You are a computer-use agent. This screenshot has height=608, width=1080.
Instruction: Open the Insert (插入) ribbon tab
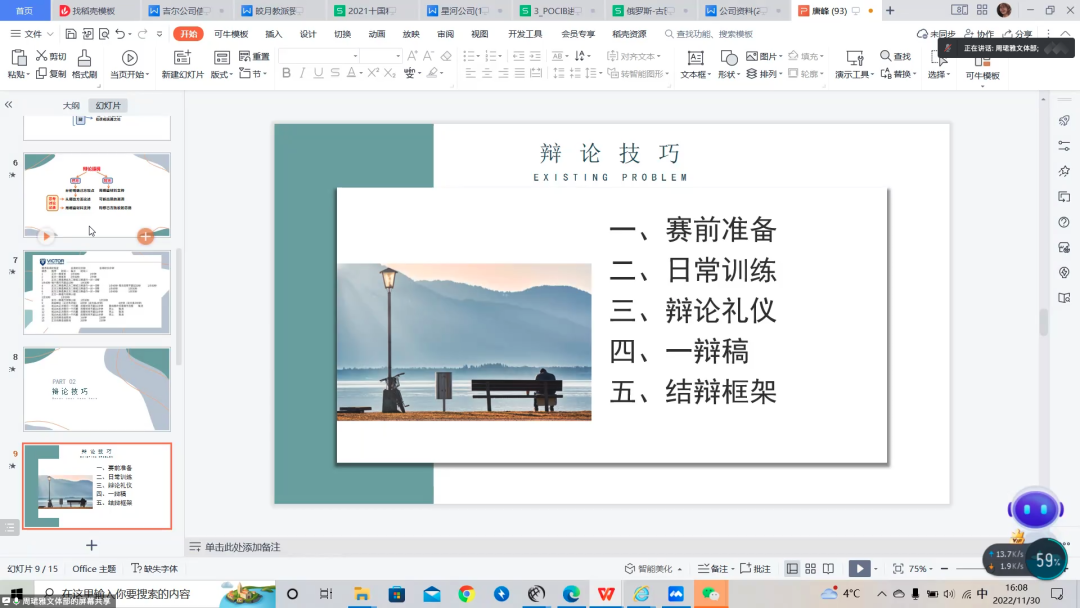pyautogui.click(x=273, y=34)
